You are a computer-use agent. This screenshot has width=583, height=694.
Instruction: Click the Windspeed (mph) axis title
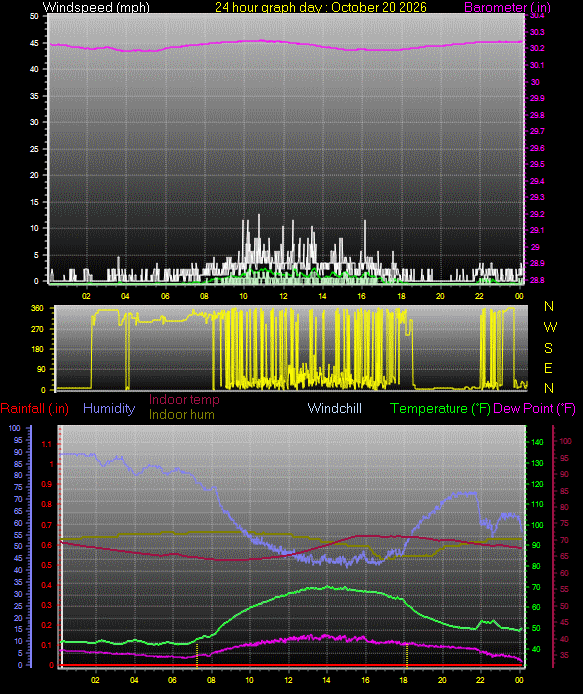click(96, 8)
